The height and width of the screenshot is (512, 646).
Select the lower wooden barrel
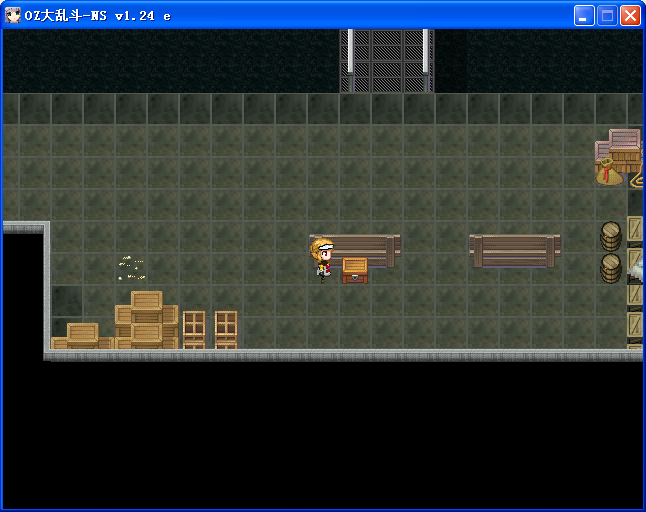point(611,268)
